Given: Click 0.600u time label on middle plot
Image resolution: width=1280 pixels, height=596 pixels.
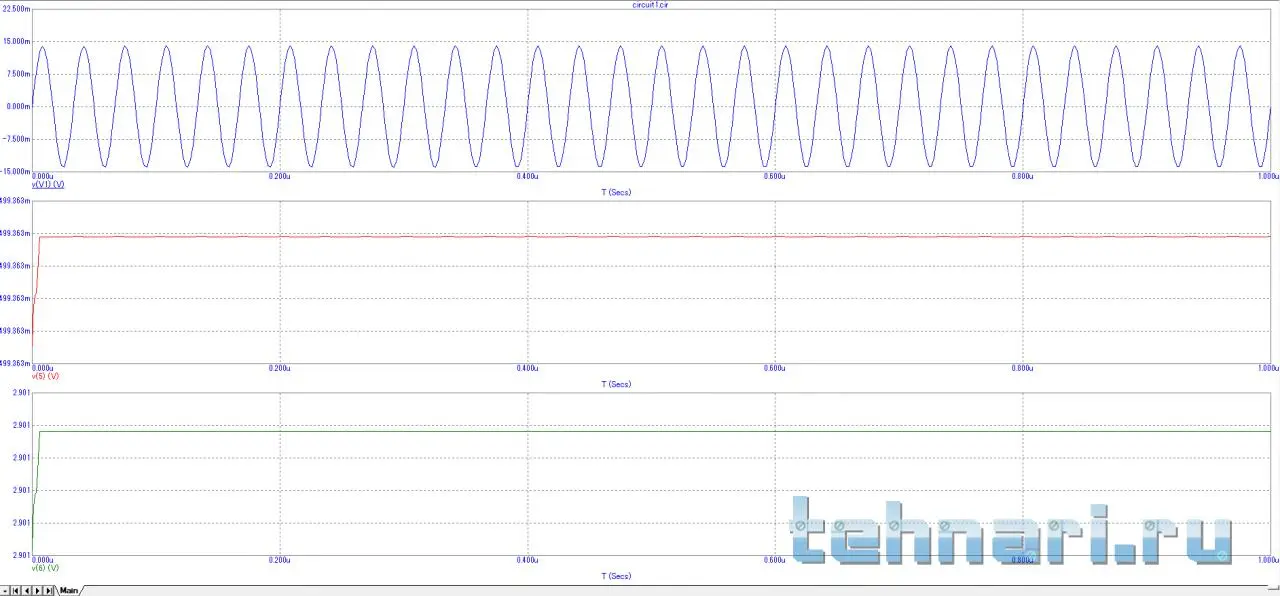Looking at the screenshot, I should point(775,368).
